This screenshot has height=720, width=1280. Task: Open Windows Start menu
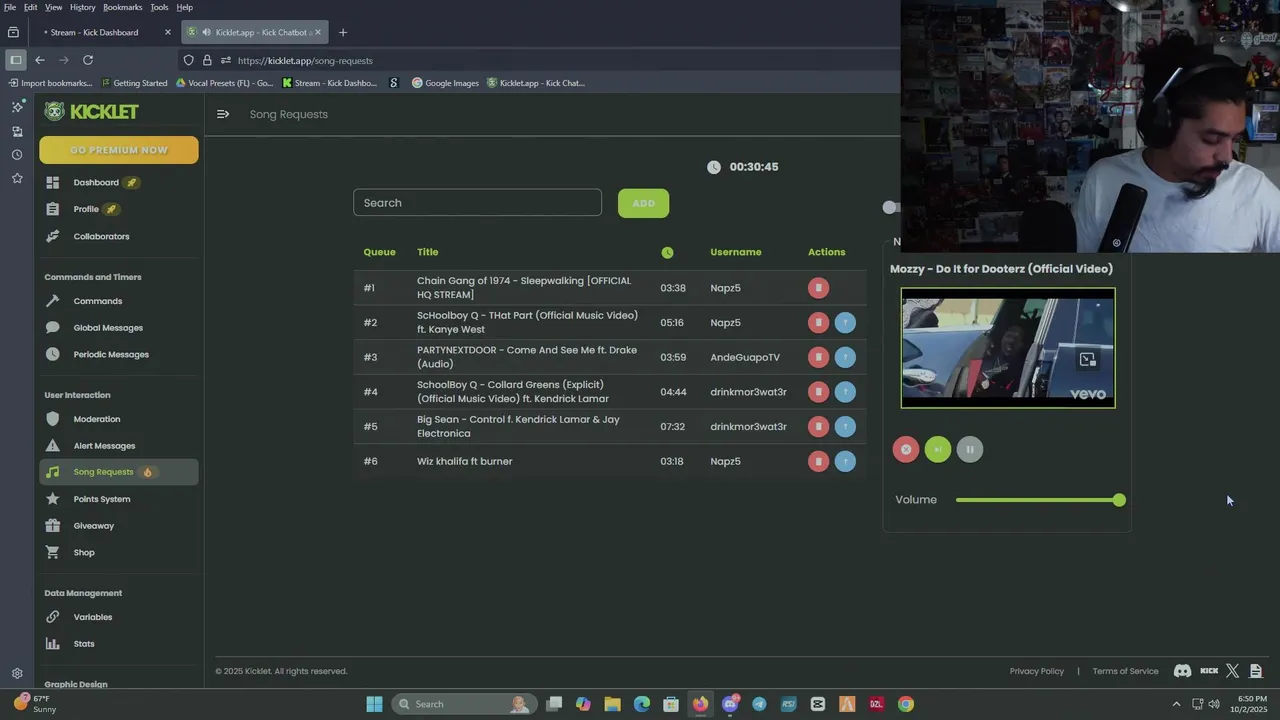(374, 704)
